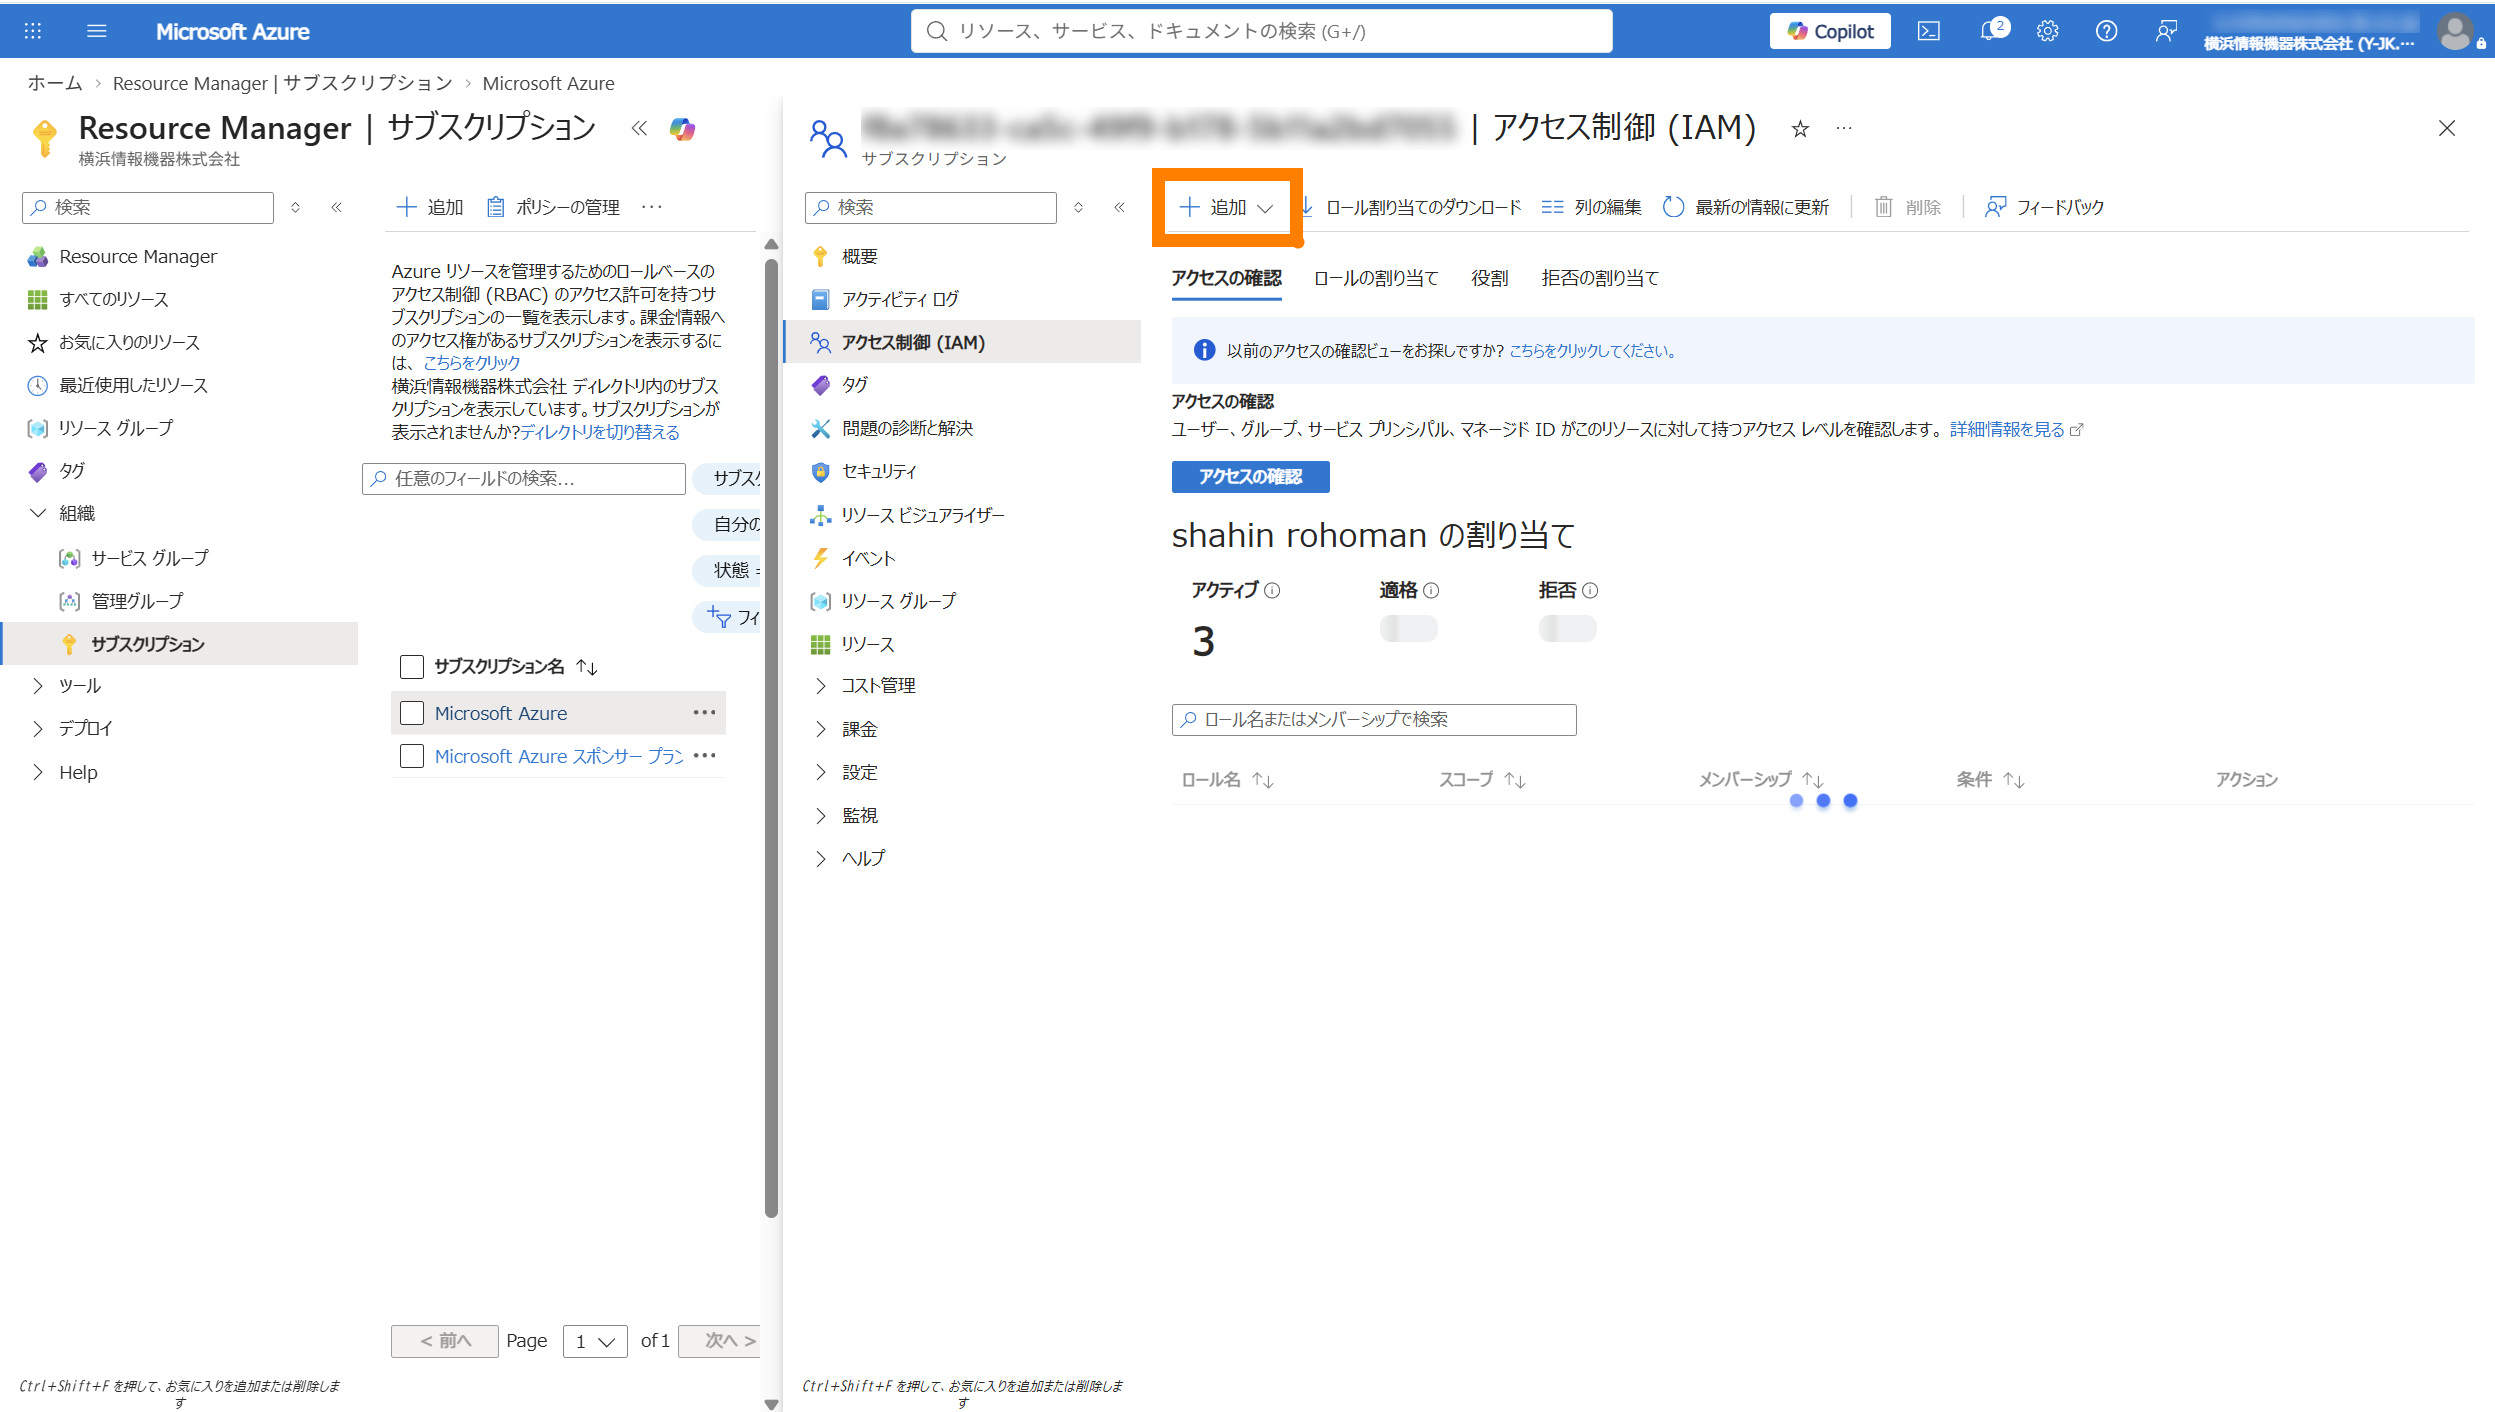
Task: Click 列の編集 edit columns button
Action: (x=1591, y=207)
